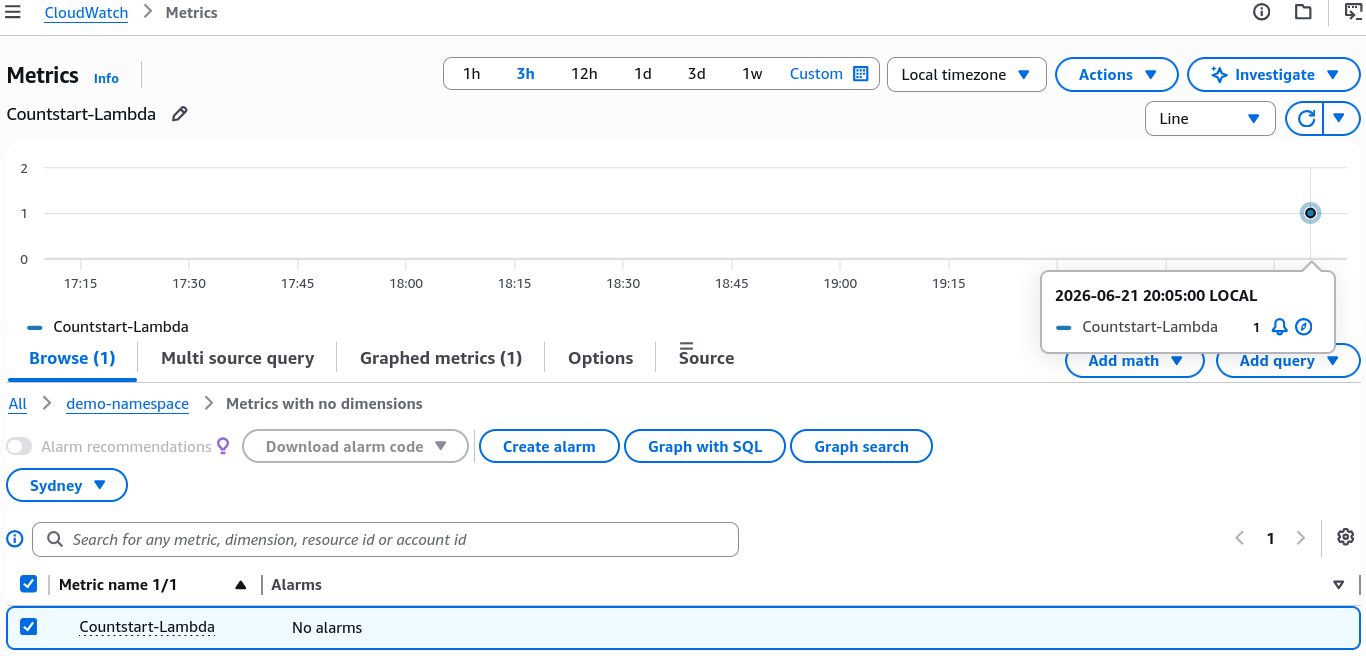
Task: Edit the Countstart-Lambda graph title pencil
Action: (x=180, y=114)
